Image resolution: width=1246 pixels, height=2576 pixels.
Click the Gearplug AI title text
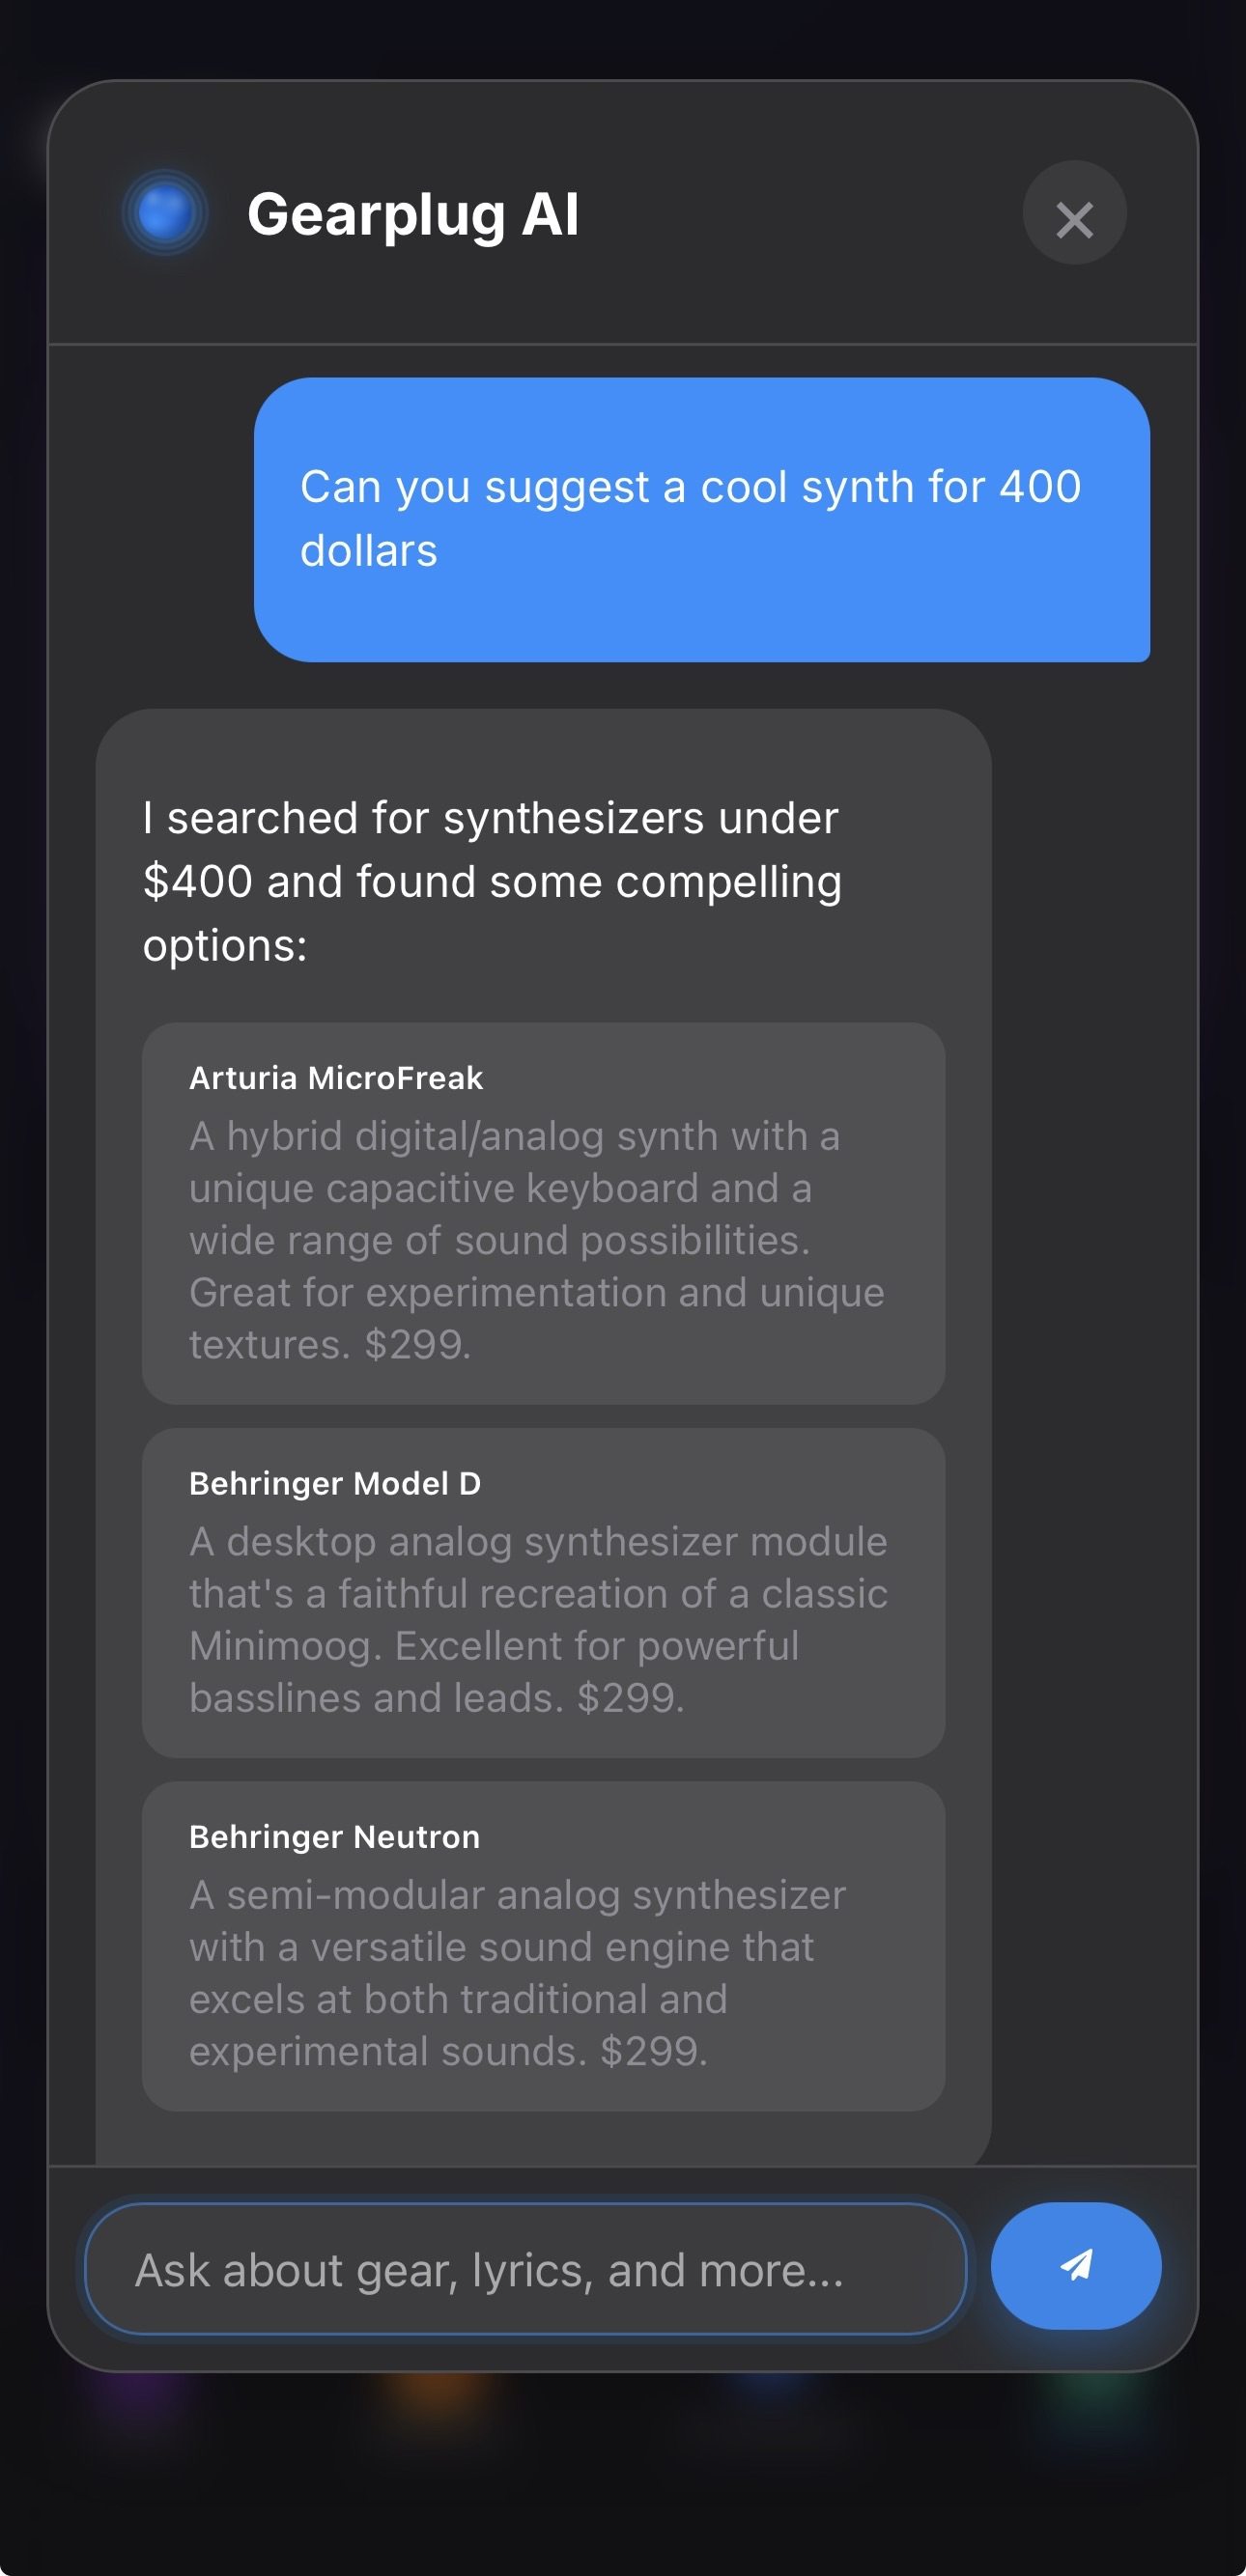pos(413,212)
